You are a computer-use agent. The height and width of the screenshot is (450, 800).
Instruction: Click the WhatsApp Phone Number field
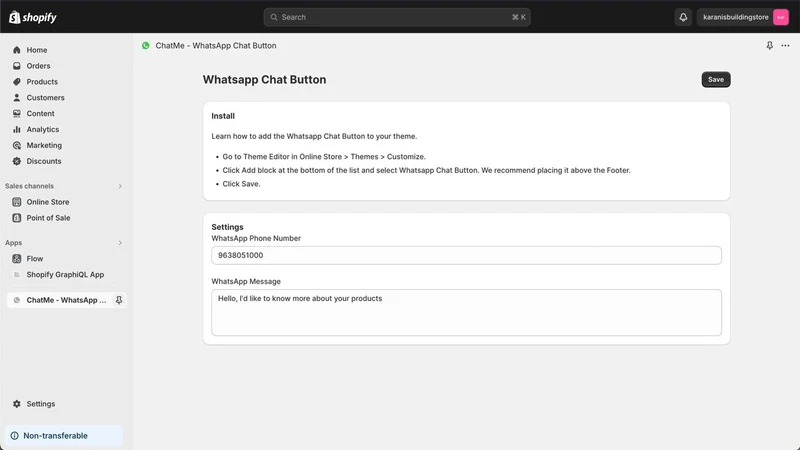[x=466, y=255]
